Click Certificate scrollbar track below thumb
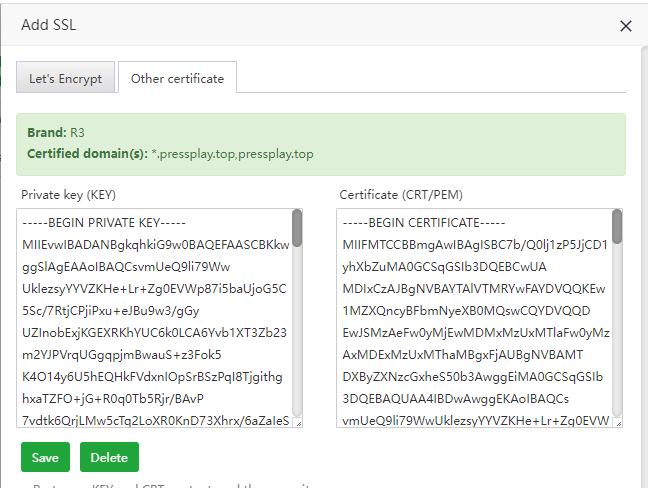The width and height of the screenshot is (648, 488). click(x=617, y=340)
